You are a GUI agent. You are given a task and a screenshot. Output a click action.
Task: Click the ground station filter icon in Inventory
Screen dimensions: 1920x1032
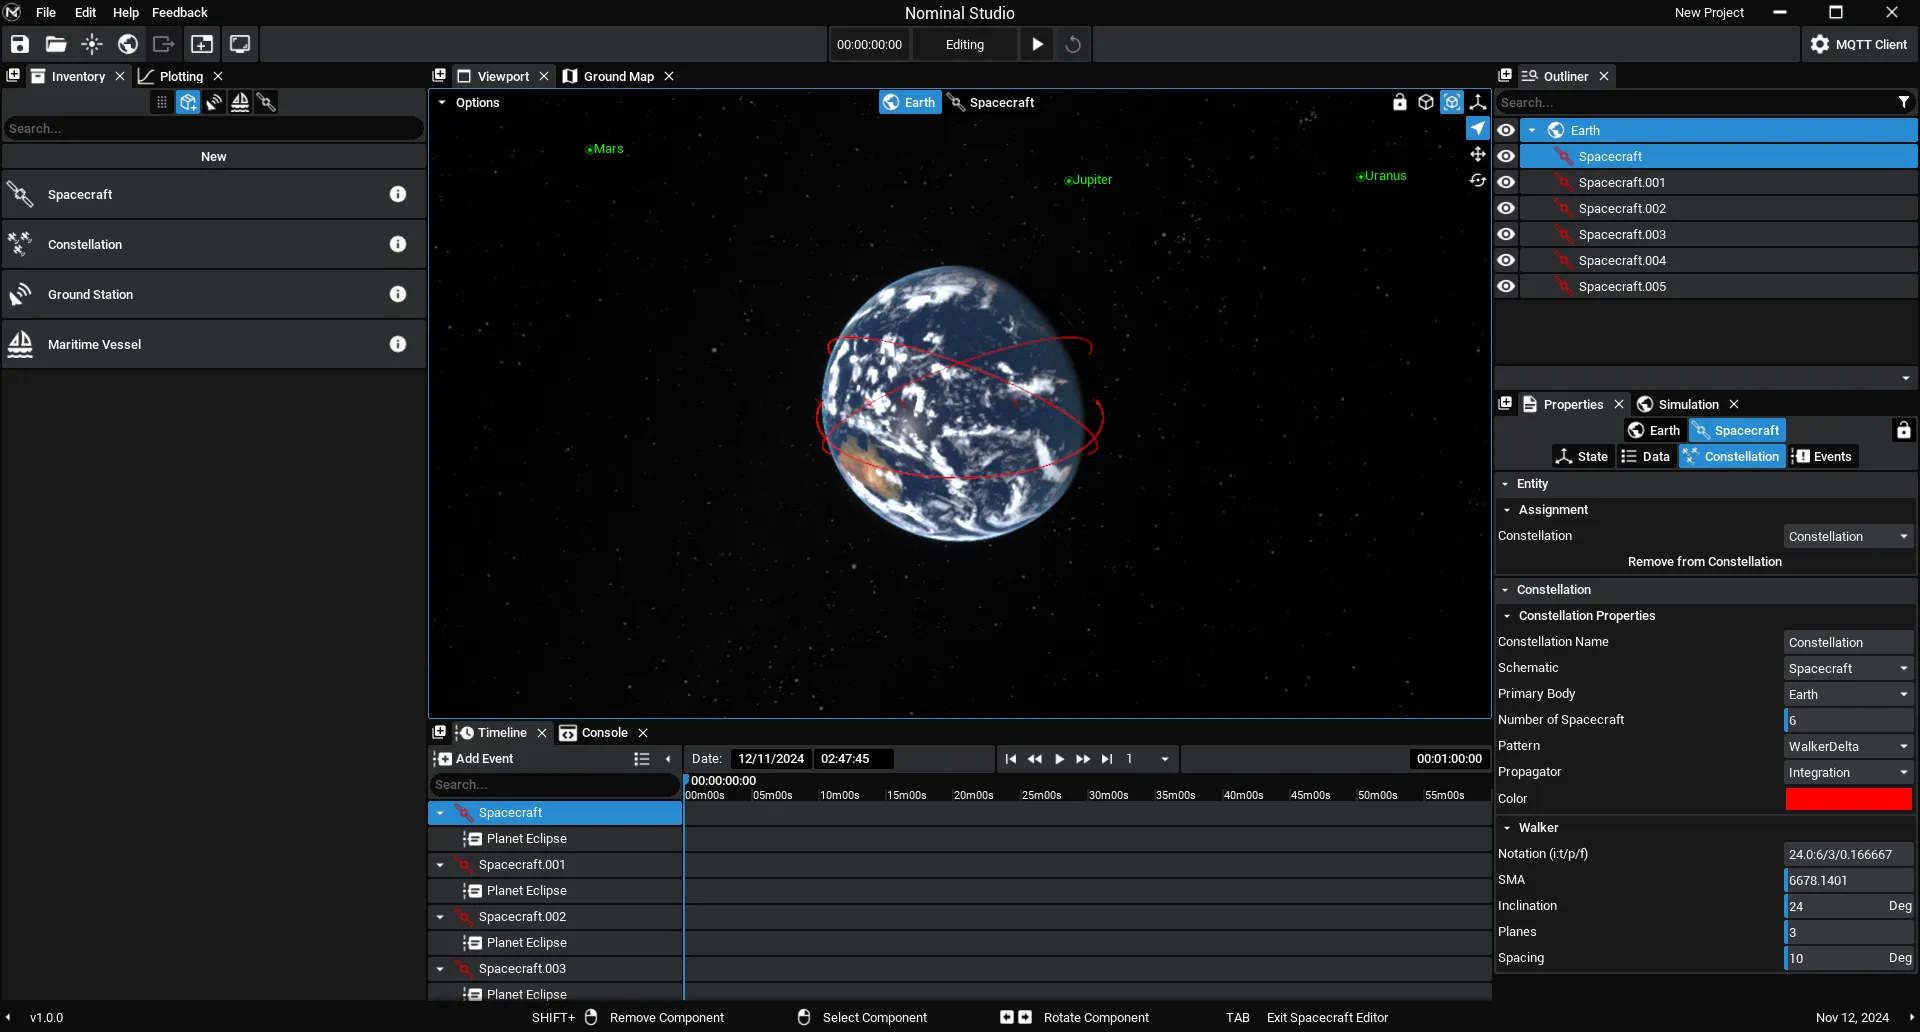[214, 102]
